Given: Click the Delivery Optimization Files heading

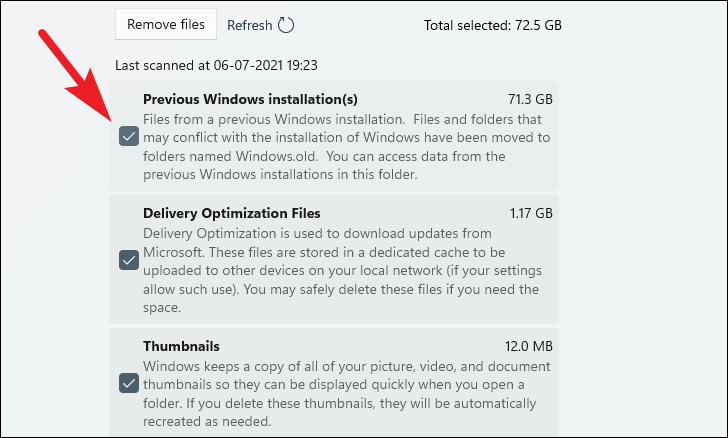Looking at the screenshot, I should (232, 213).
